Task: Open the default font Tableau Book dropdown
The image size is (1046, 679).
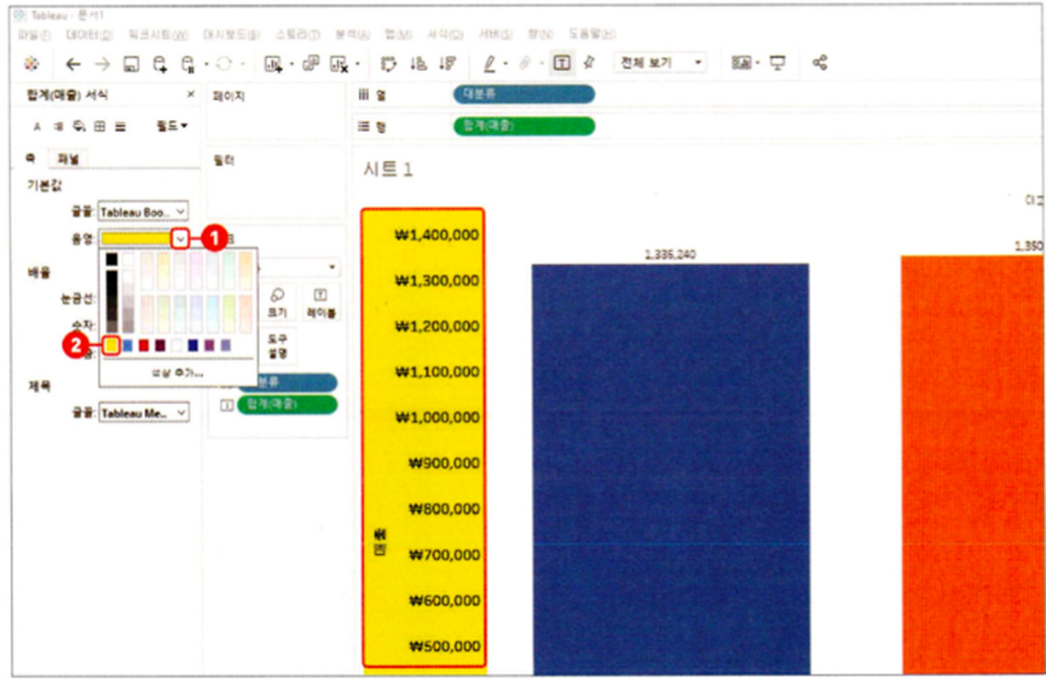Action: tap(143, 212)
